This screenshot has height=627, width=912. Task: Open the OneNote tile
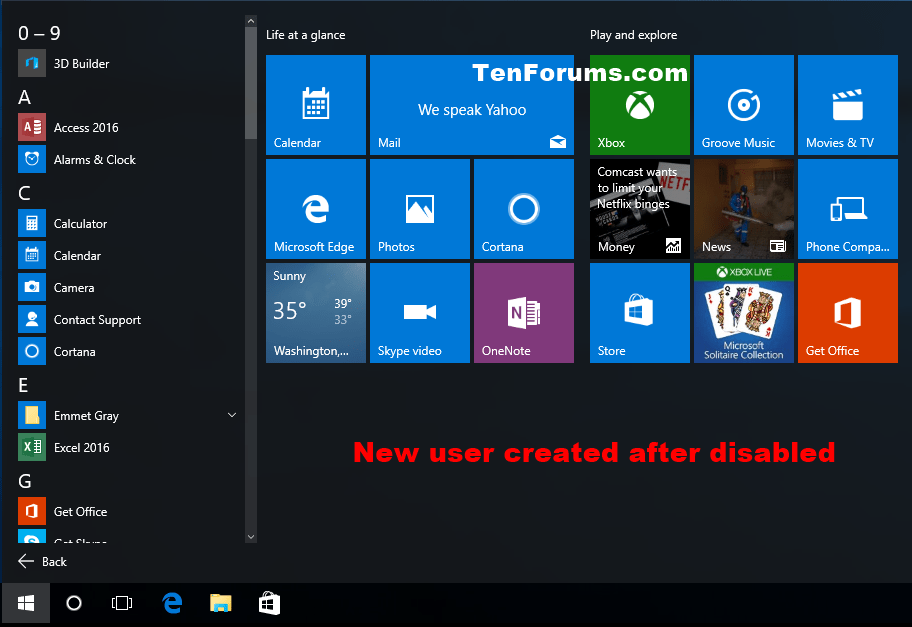[x=523, y=312]
